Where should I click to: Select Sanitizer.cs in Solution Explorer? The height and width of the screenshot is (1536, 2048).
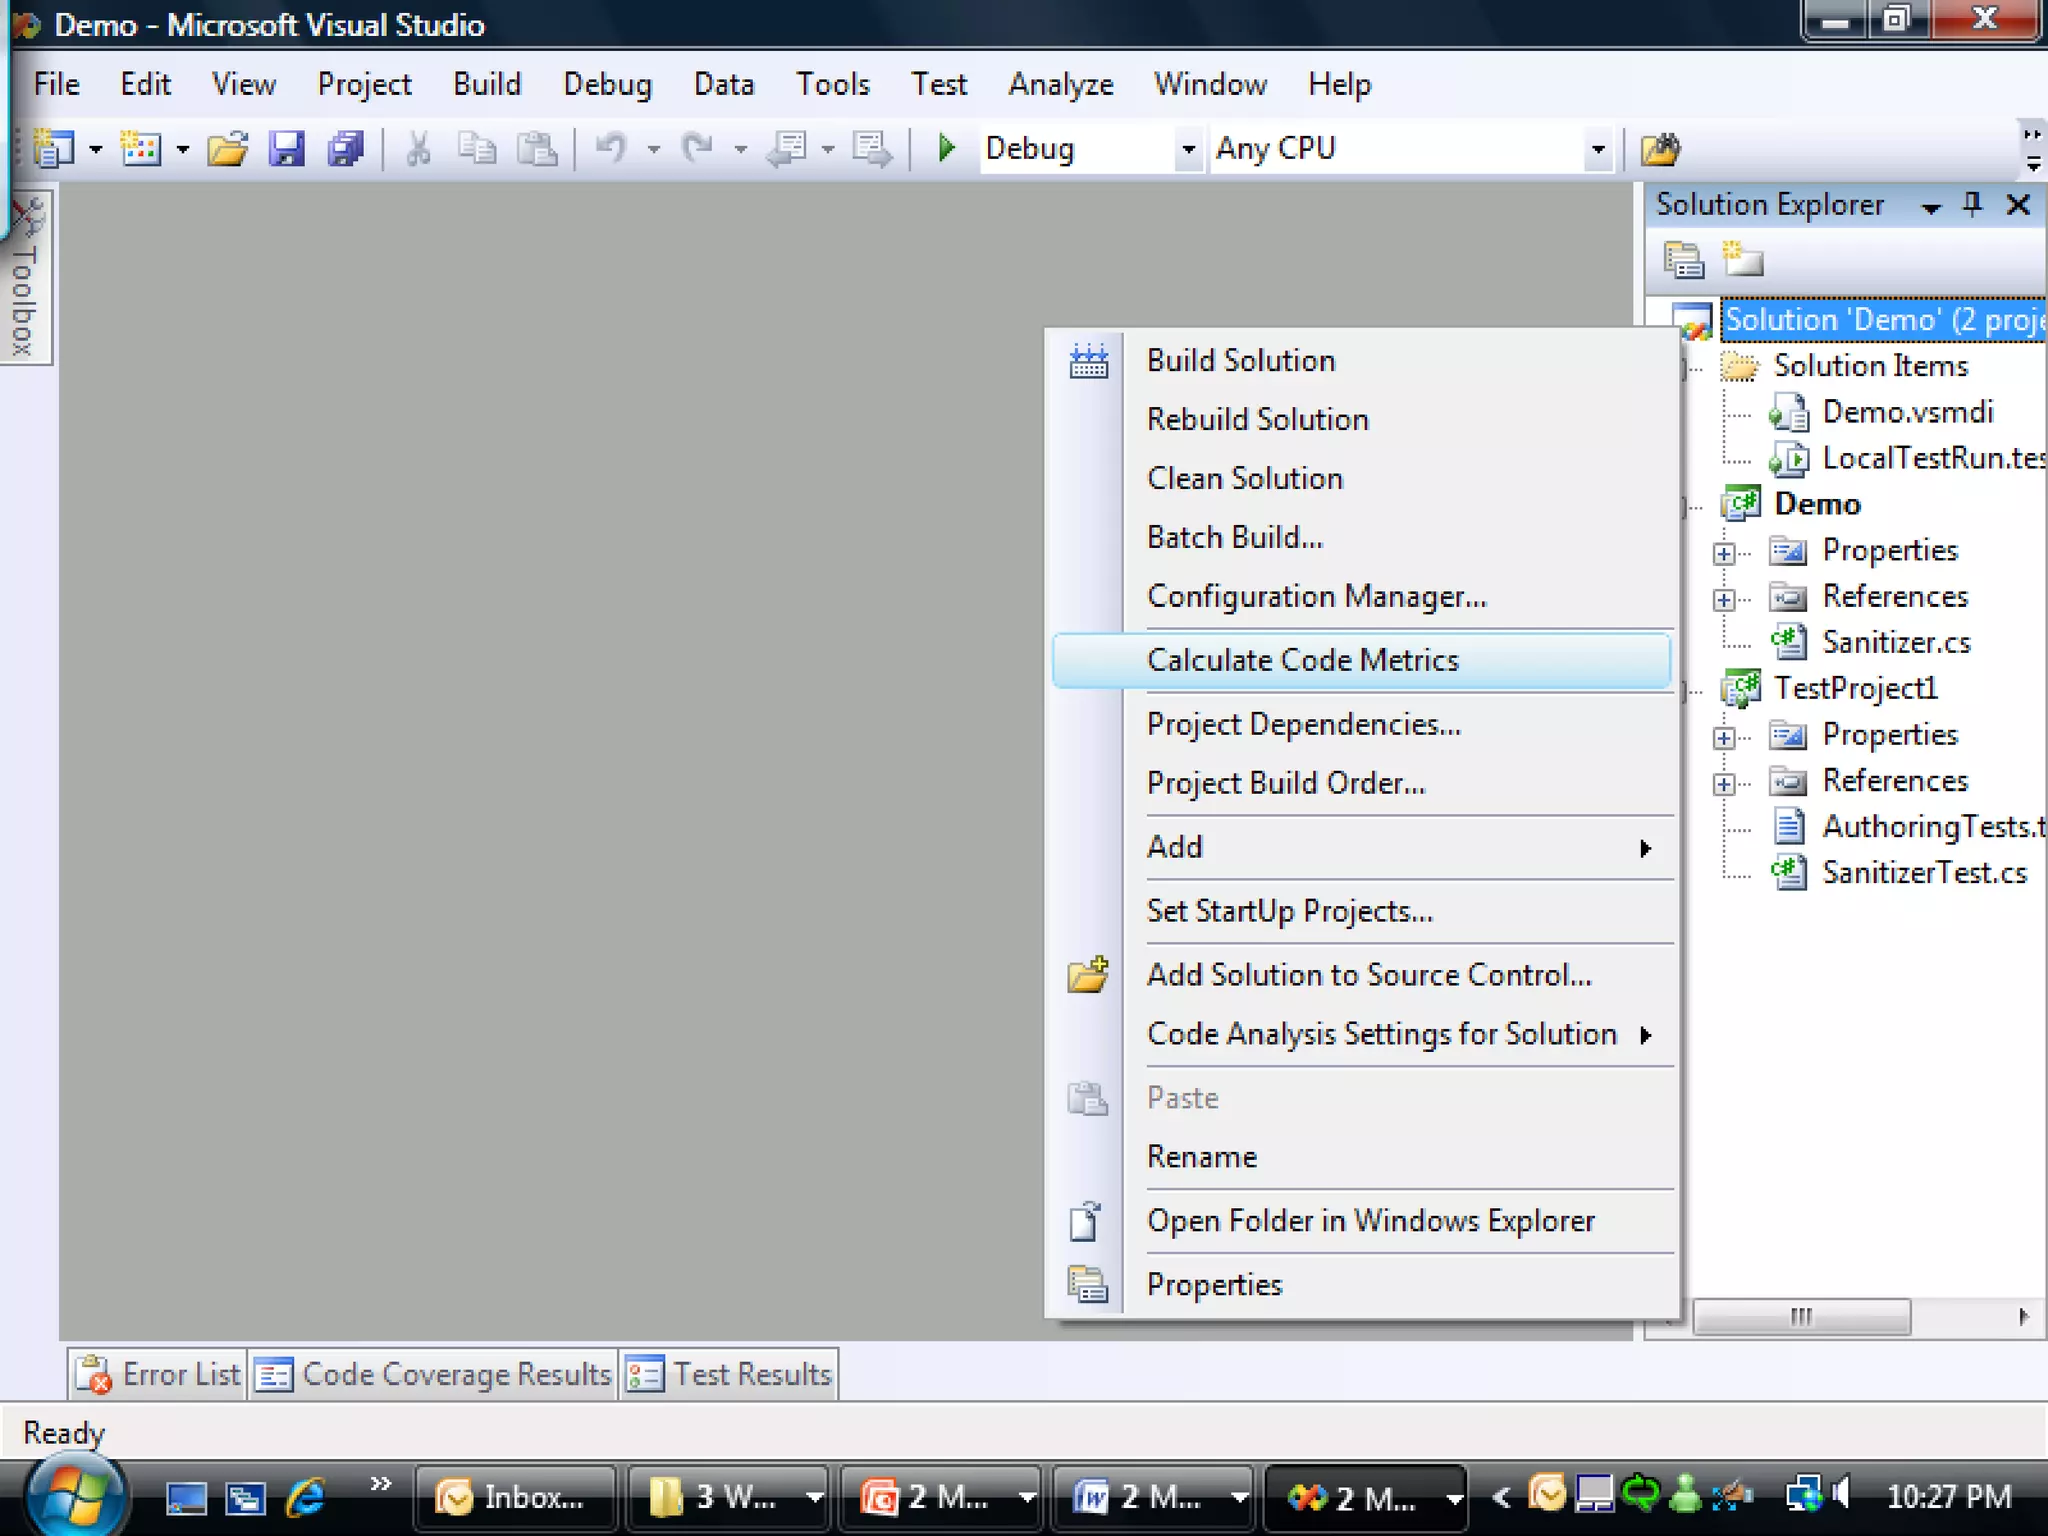(x=1895, y=642)
